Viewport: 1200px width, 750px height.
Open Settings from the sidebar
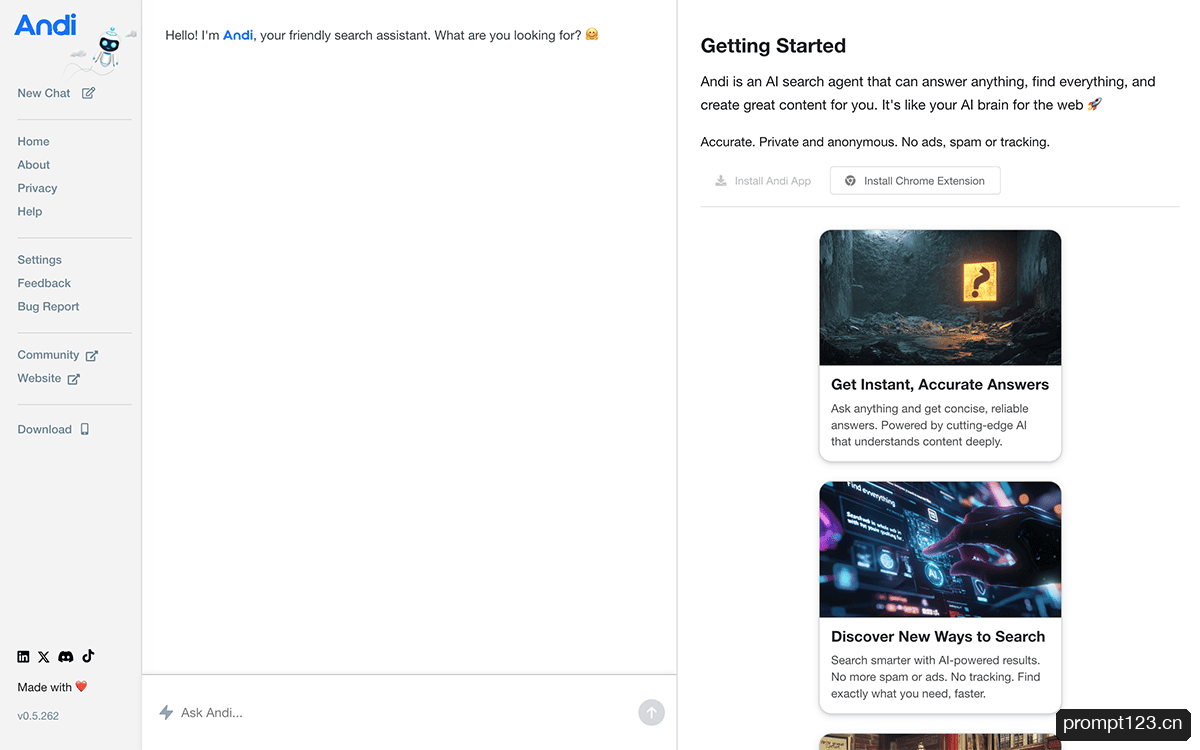(39, 260)
